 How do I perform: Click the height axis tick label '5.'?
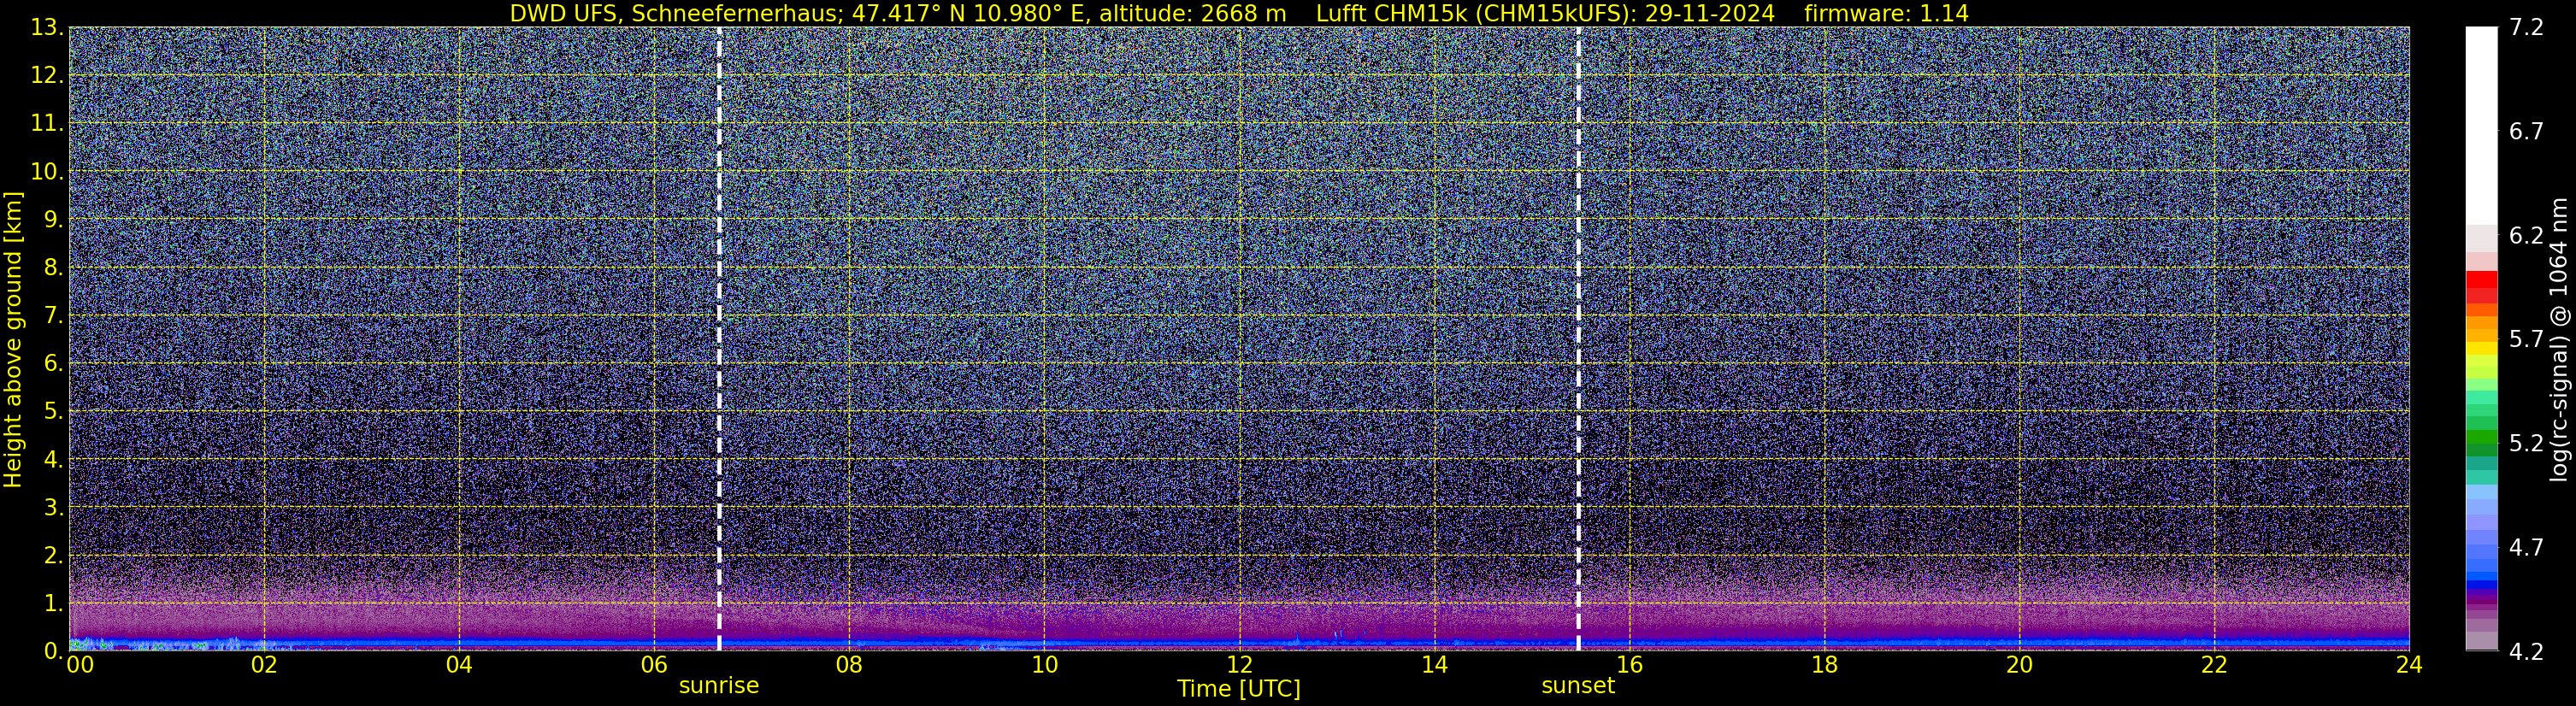coord(54,412)
